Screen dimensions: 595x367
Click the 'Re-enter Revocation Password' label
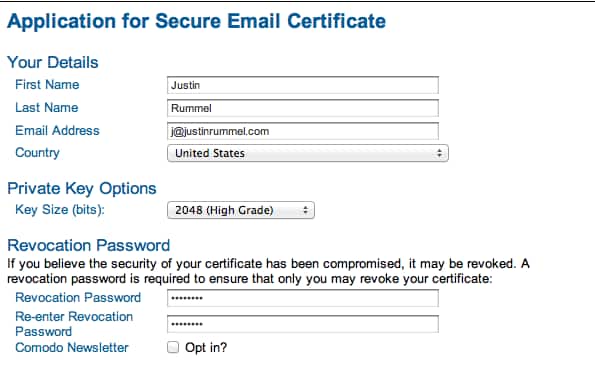click(74, 324)
